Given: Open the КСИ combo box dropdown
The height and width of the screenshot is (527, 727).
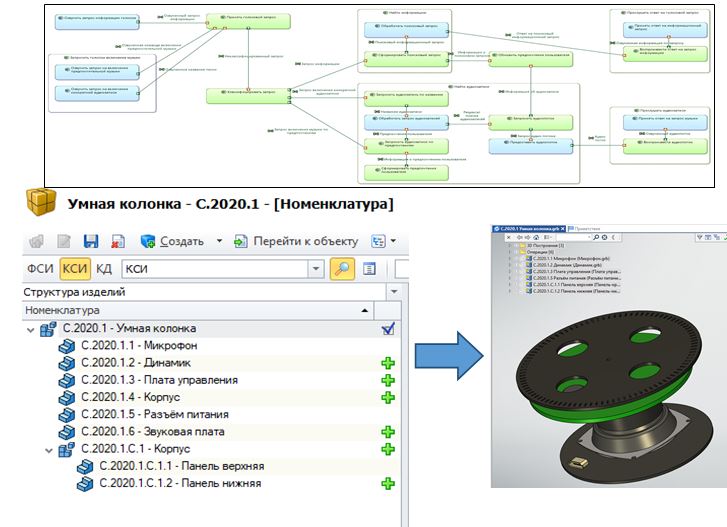Looking at the screenshot, I should click(x=316, y=268).
